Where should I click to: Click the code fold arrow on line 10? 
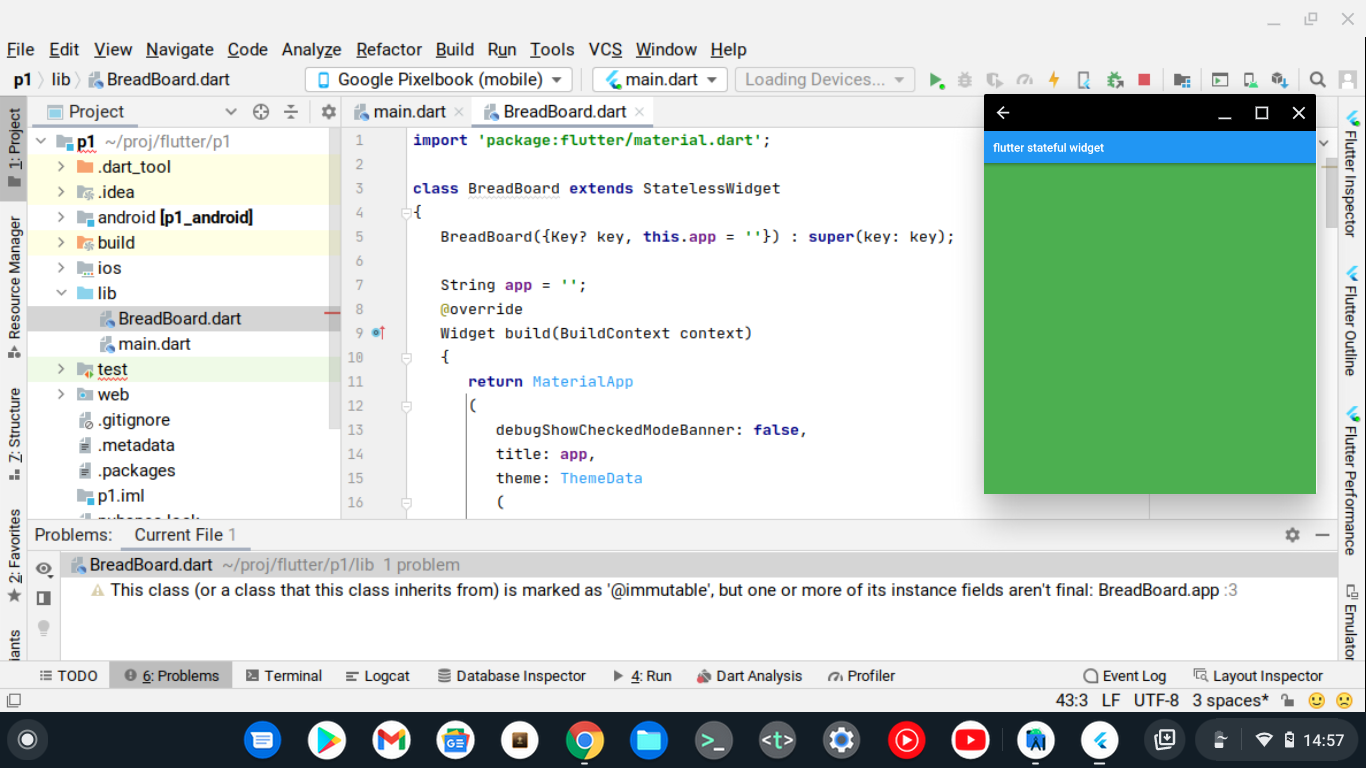pos(406,357)
